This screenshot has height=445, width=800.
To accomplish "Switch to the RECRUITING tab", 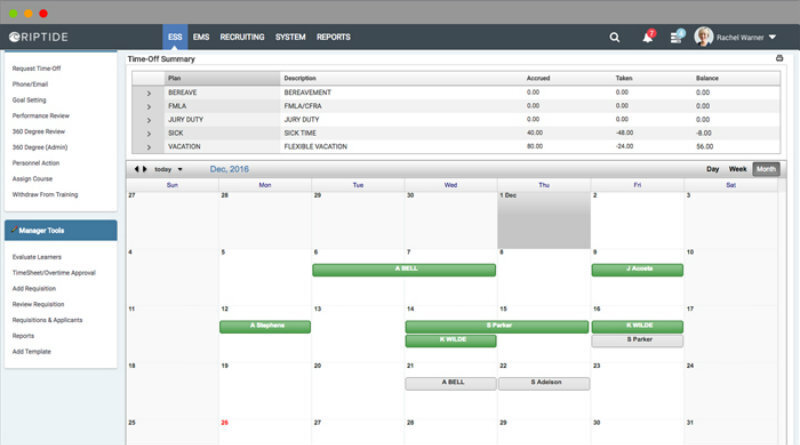I will [242, 37].
